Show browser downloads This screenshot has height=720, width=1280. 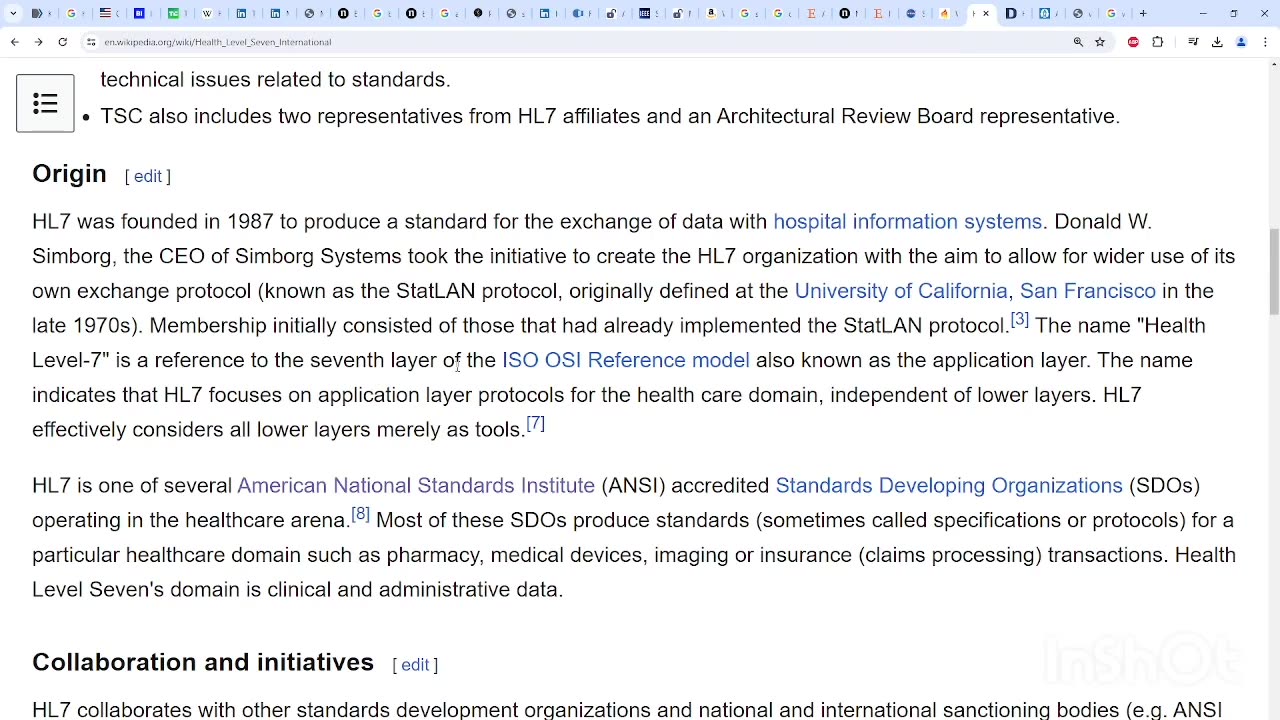[1217, 42]
